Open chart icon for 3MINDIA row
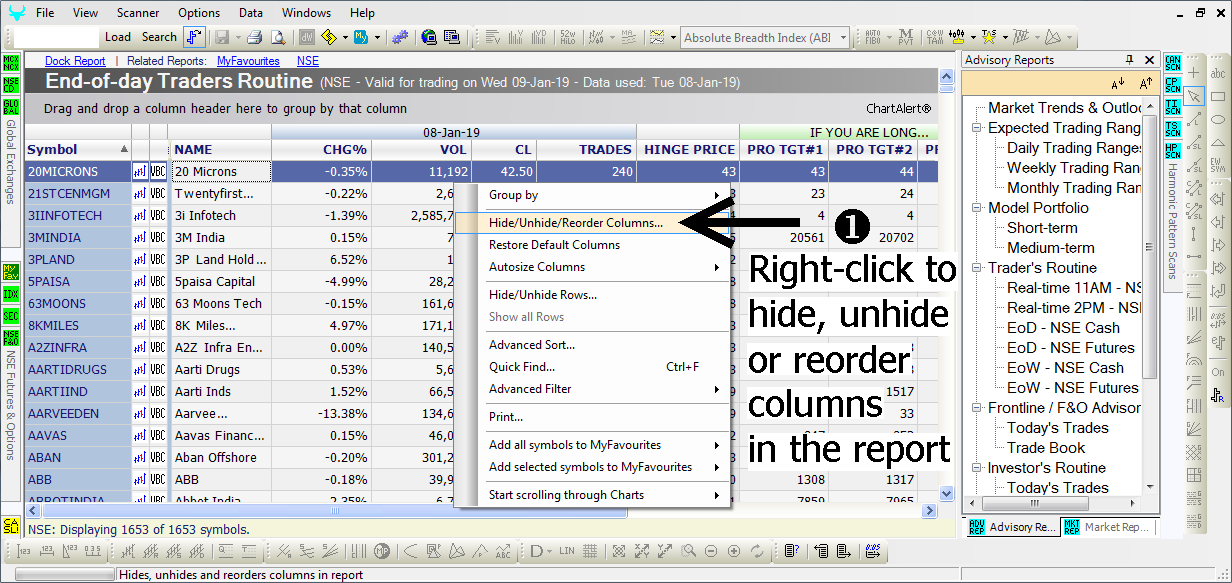 [140, 238]
